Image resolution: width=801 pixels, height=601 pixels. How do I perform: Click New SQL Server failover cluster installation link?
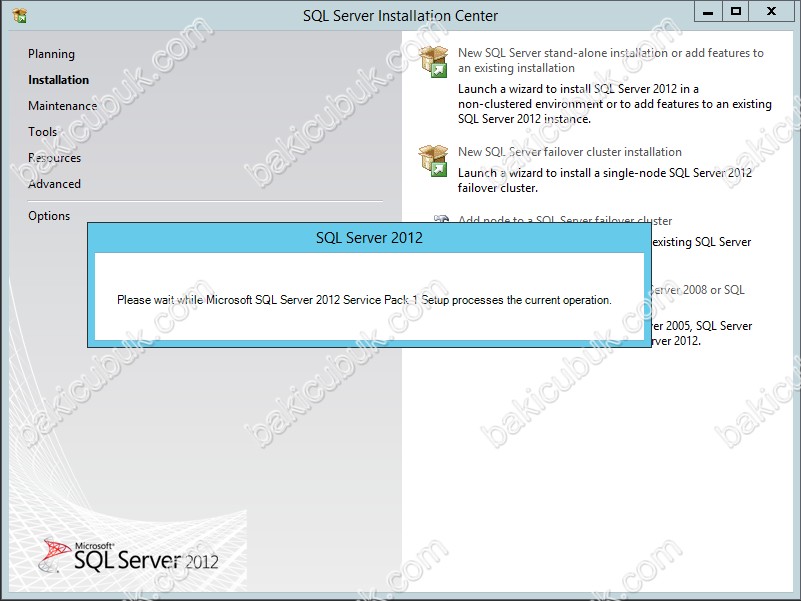point(570,152)
